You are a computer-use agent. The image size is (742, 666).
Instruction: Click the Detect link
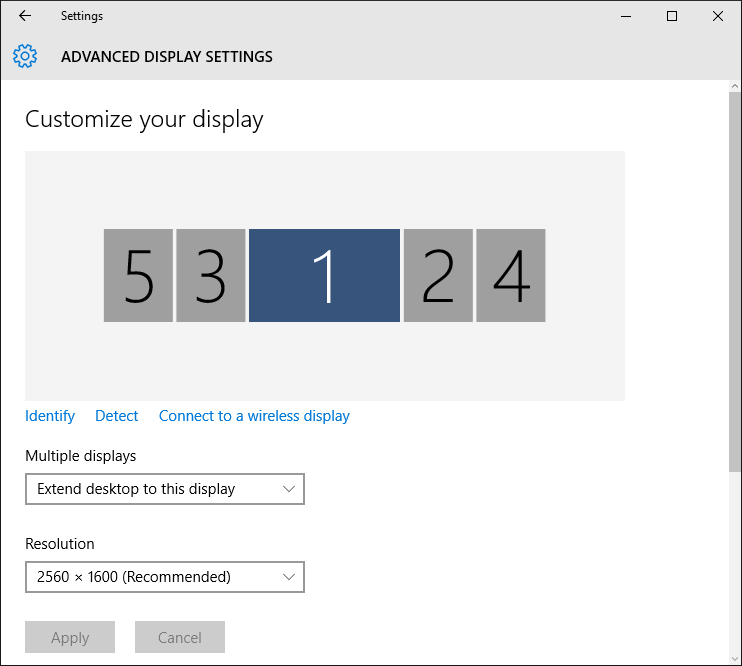(x=116, y=416)
